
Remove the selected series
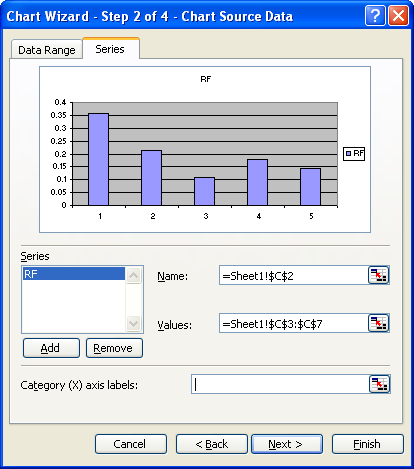coord(114,348)
